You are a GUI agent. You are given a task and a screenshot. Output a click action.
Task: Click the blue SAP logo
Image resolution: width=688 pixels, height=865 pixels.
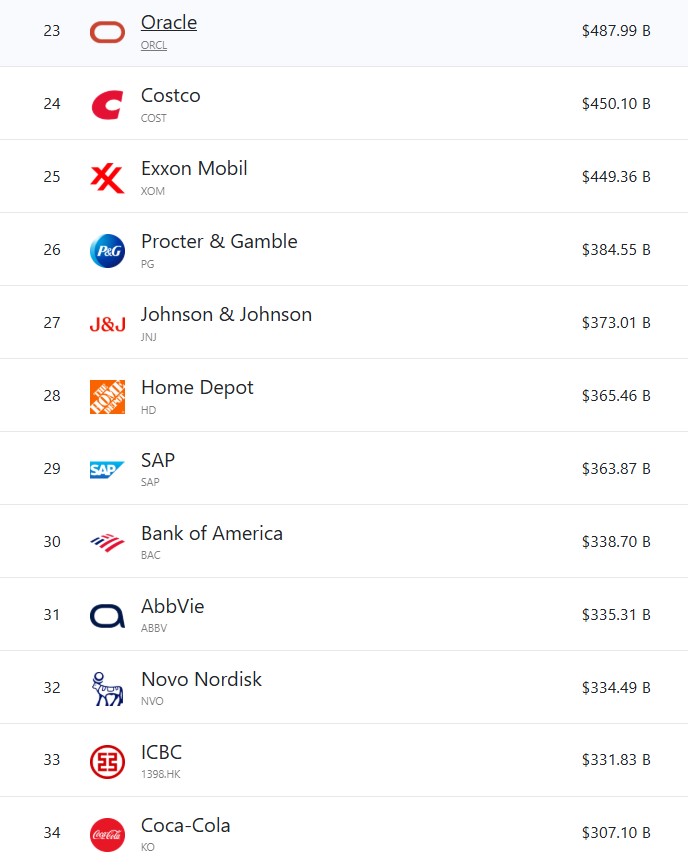(107, 469)
